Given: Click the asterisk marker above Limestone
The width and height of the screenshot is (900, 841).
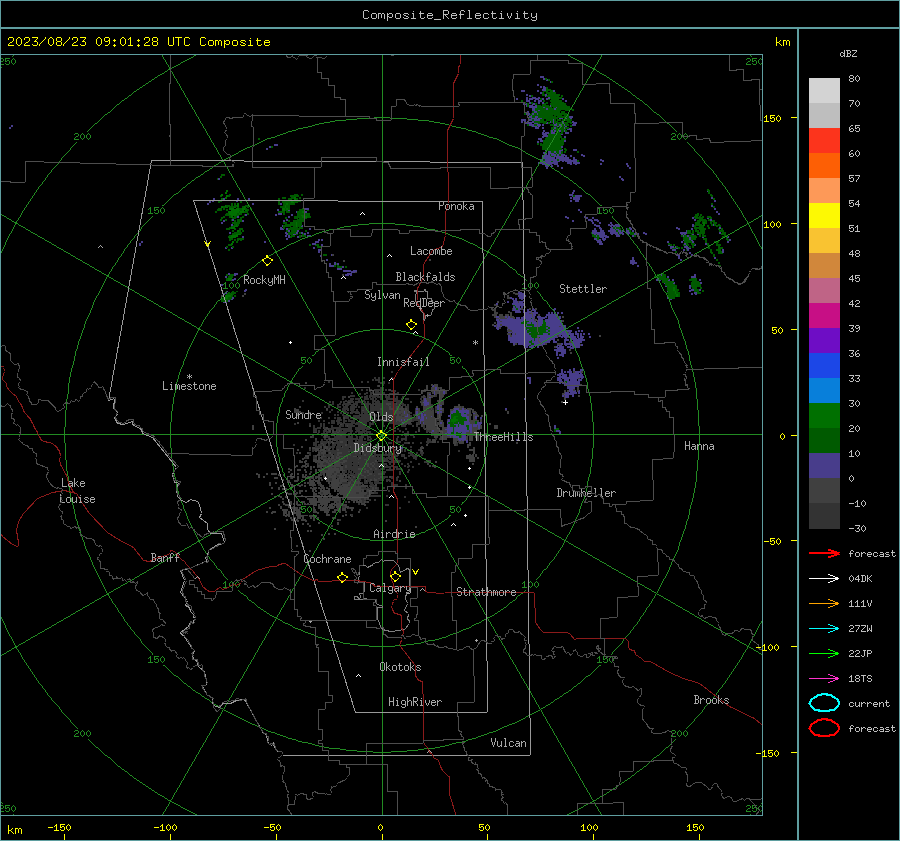Looking at the screenshot, I should coord(189,377).
